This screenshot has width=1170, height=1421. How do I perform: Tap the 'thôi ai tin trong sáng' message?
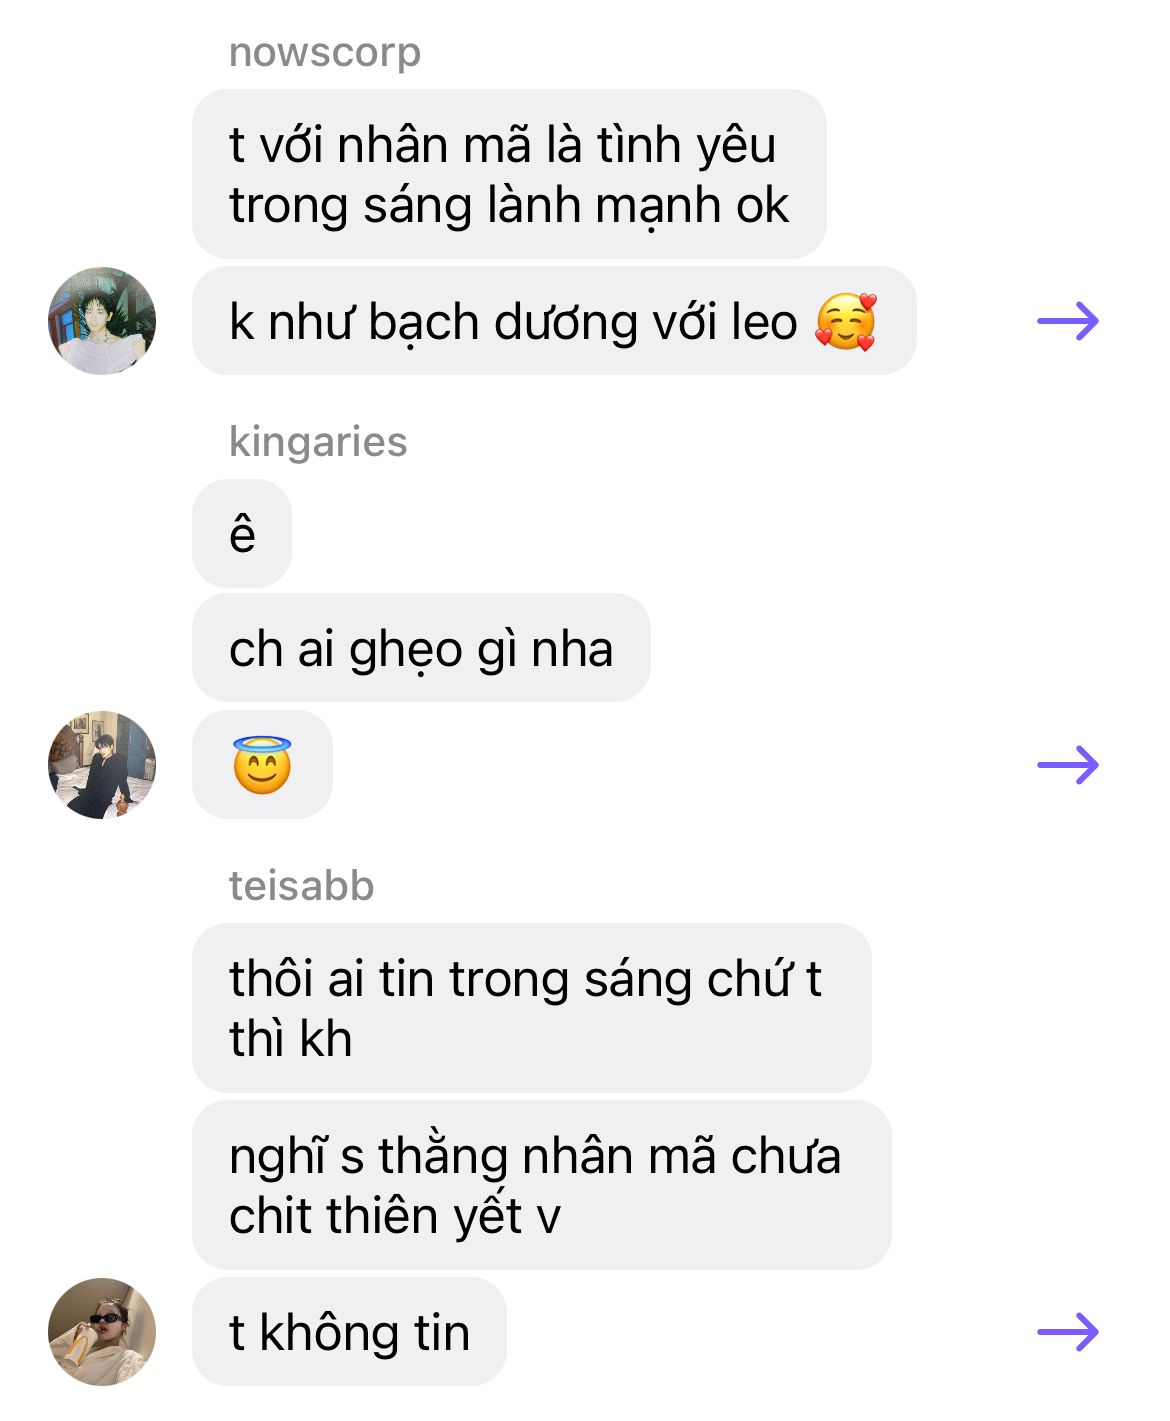531,1008
